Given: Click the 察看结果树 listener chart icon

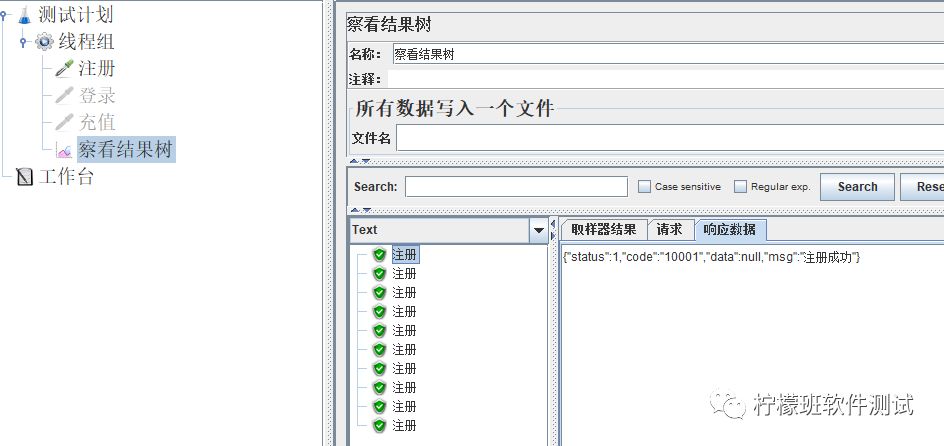Looking at the screenshot, I should 64,150.
